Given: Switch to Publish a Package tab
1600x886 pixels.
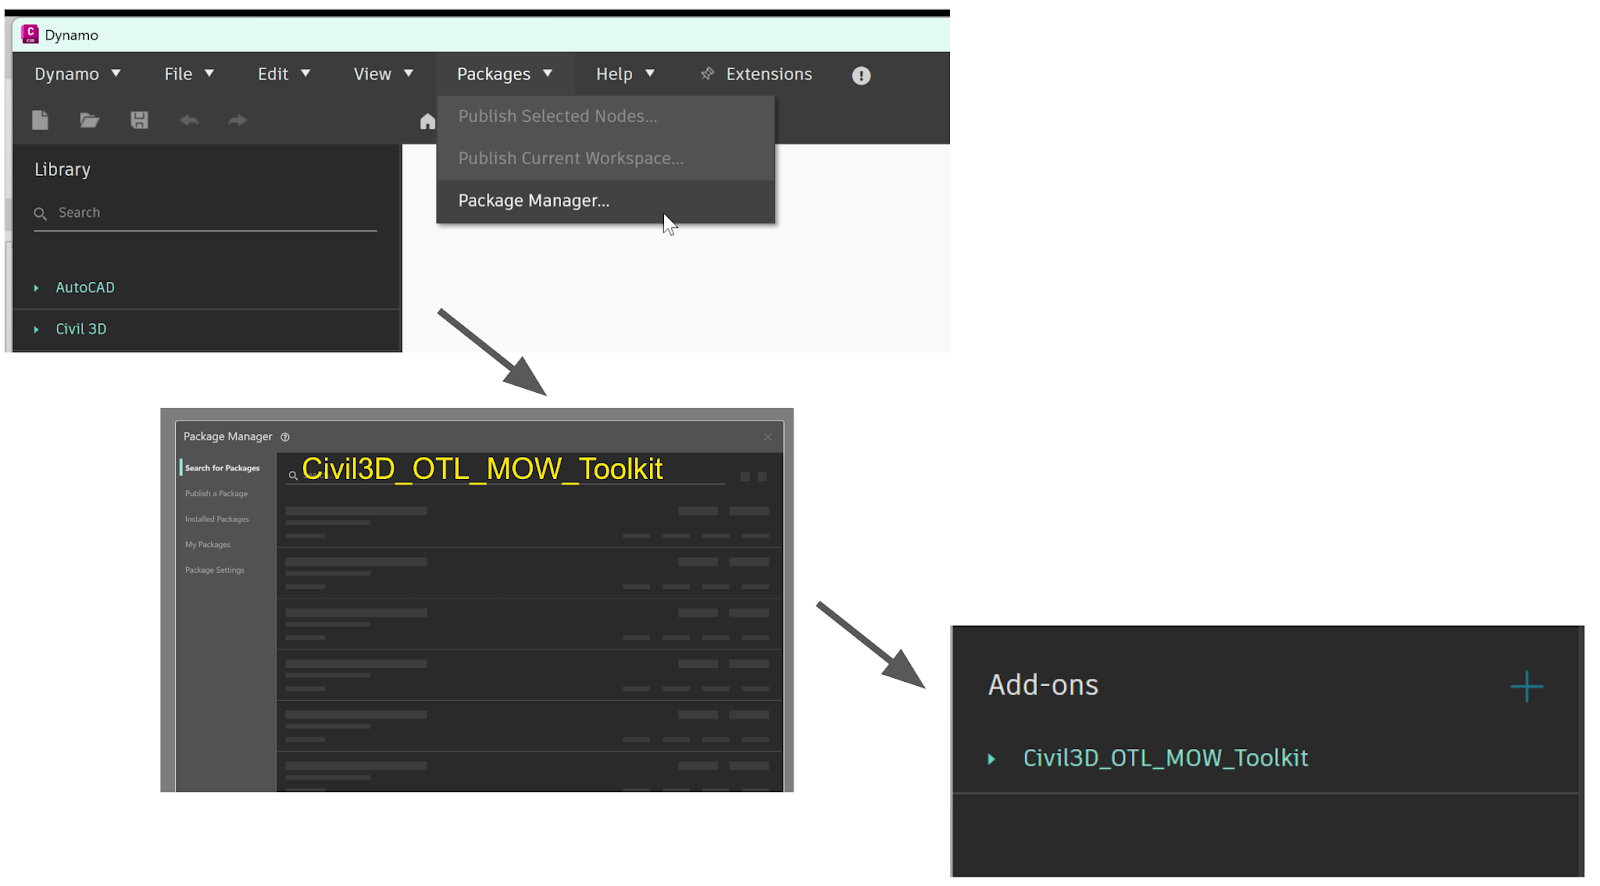Looking at the screenshot, I should click(x=216, y=494).
